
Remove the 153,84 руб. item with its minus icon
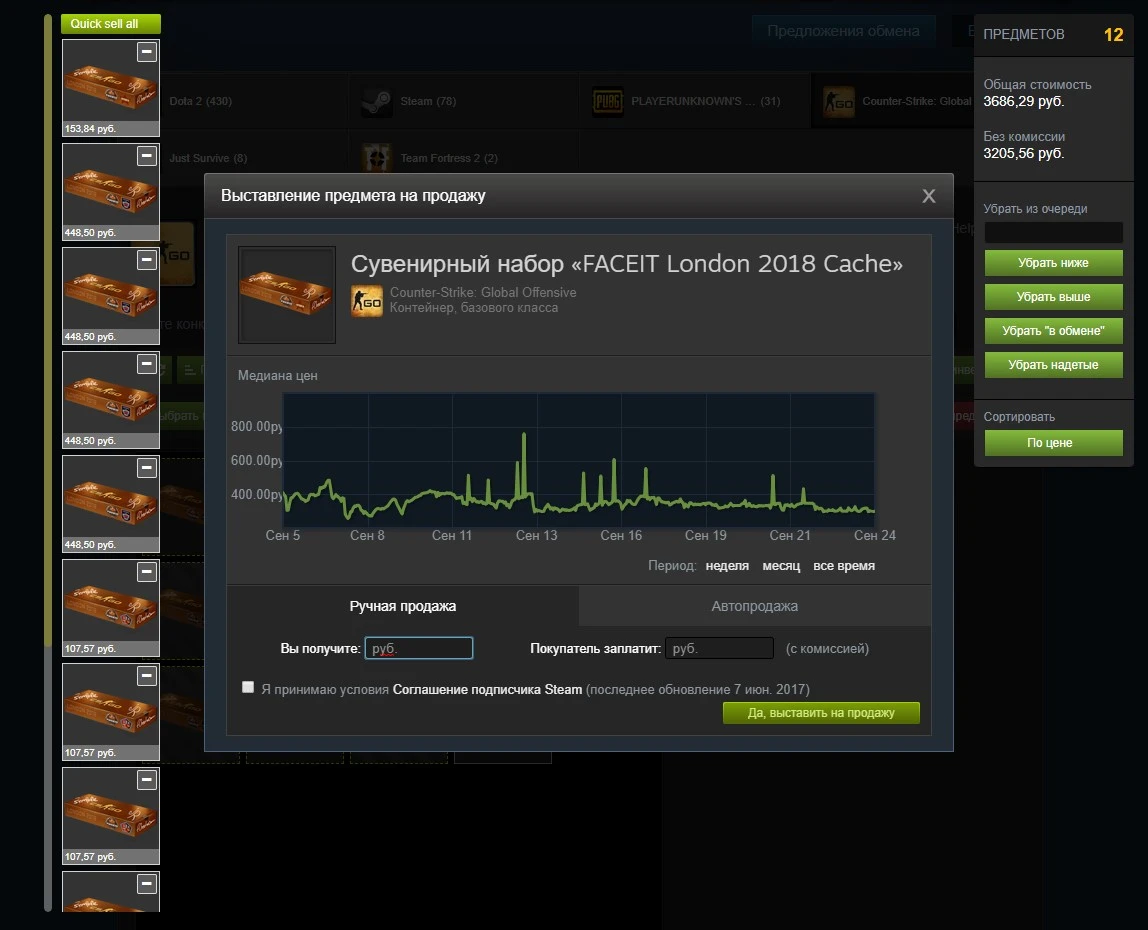pyautogui.click(x=147, y=52)
